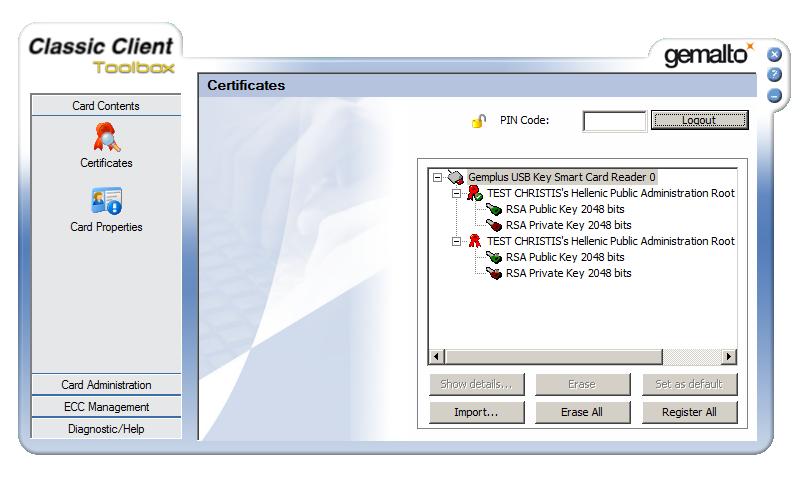
Task: Click the Import... button
Action: [x=477, y=412]
